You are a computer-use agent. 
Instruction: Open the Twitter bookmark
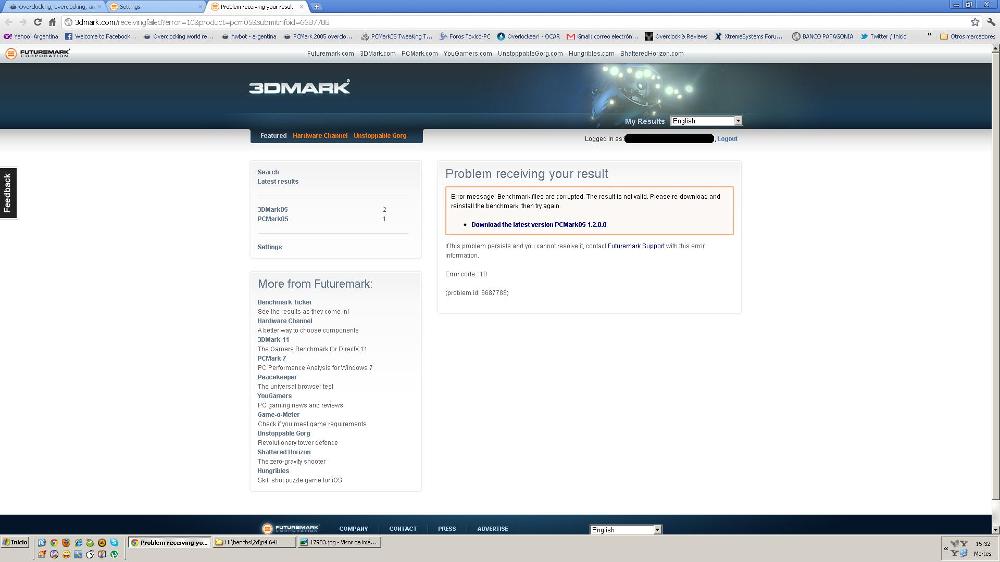(x=883, y=36)
